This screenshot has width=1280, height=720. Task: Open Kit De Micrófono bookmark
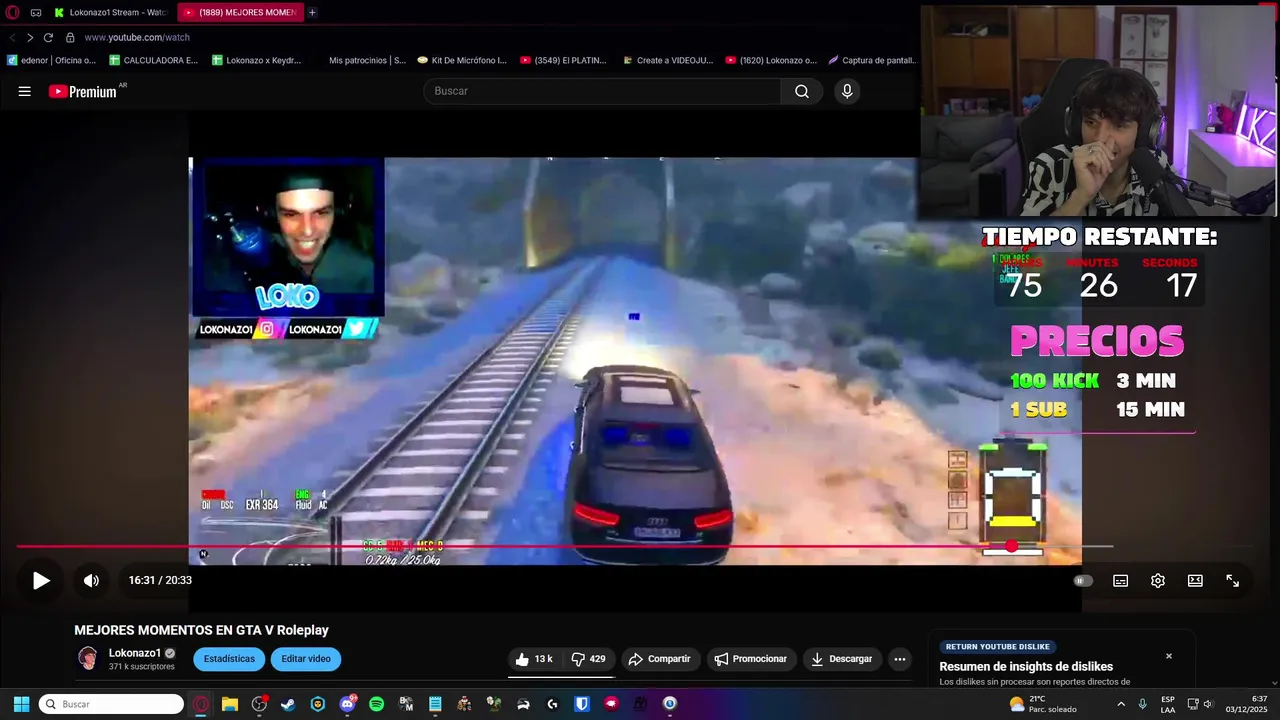coord(462,60)
